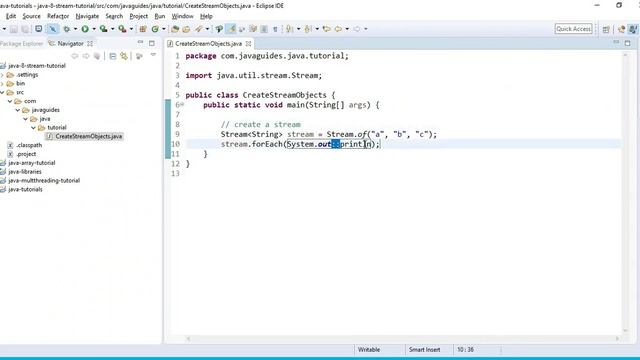
Task: Expand the .settings folder
Action: (x=2, y=75)
